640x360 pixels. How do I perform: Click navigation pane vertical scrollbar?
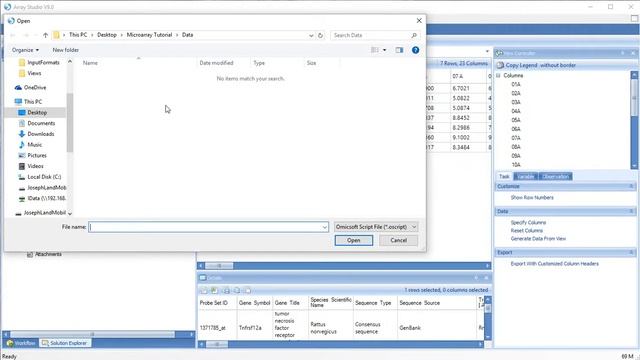coord(70,122)
